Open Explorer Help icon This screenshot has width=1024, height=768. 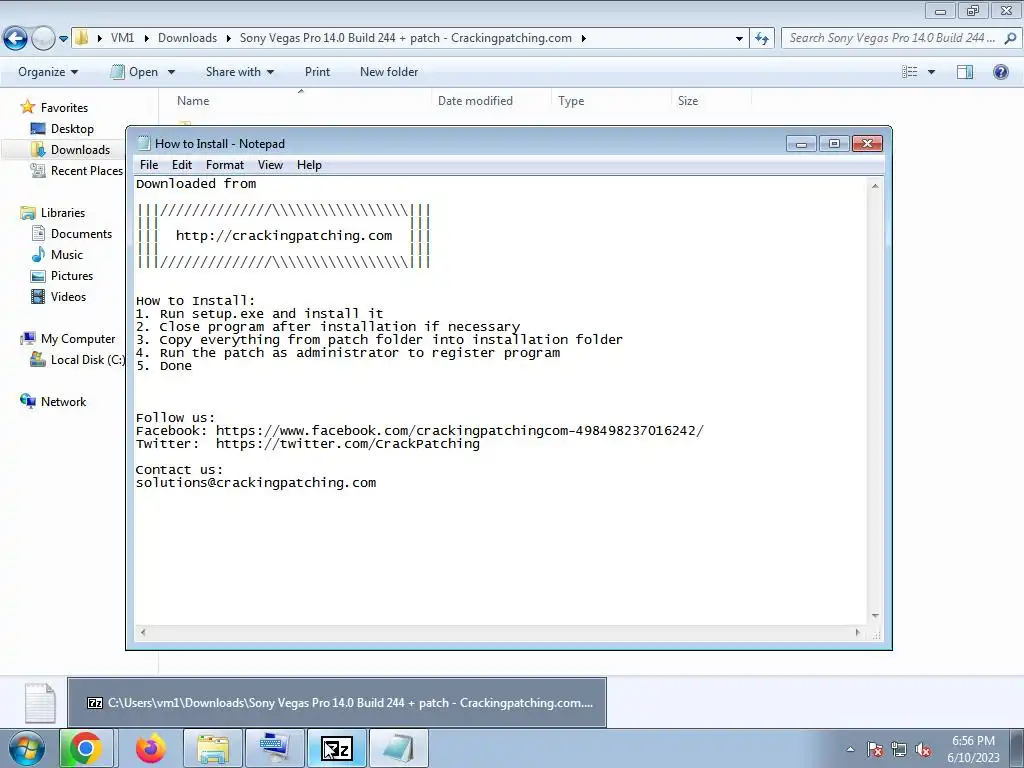click(x=1000, y=72)
